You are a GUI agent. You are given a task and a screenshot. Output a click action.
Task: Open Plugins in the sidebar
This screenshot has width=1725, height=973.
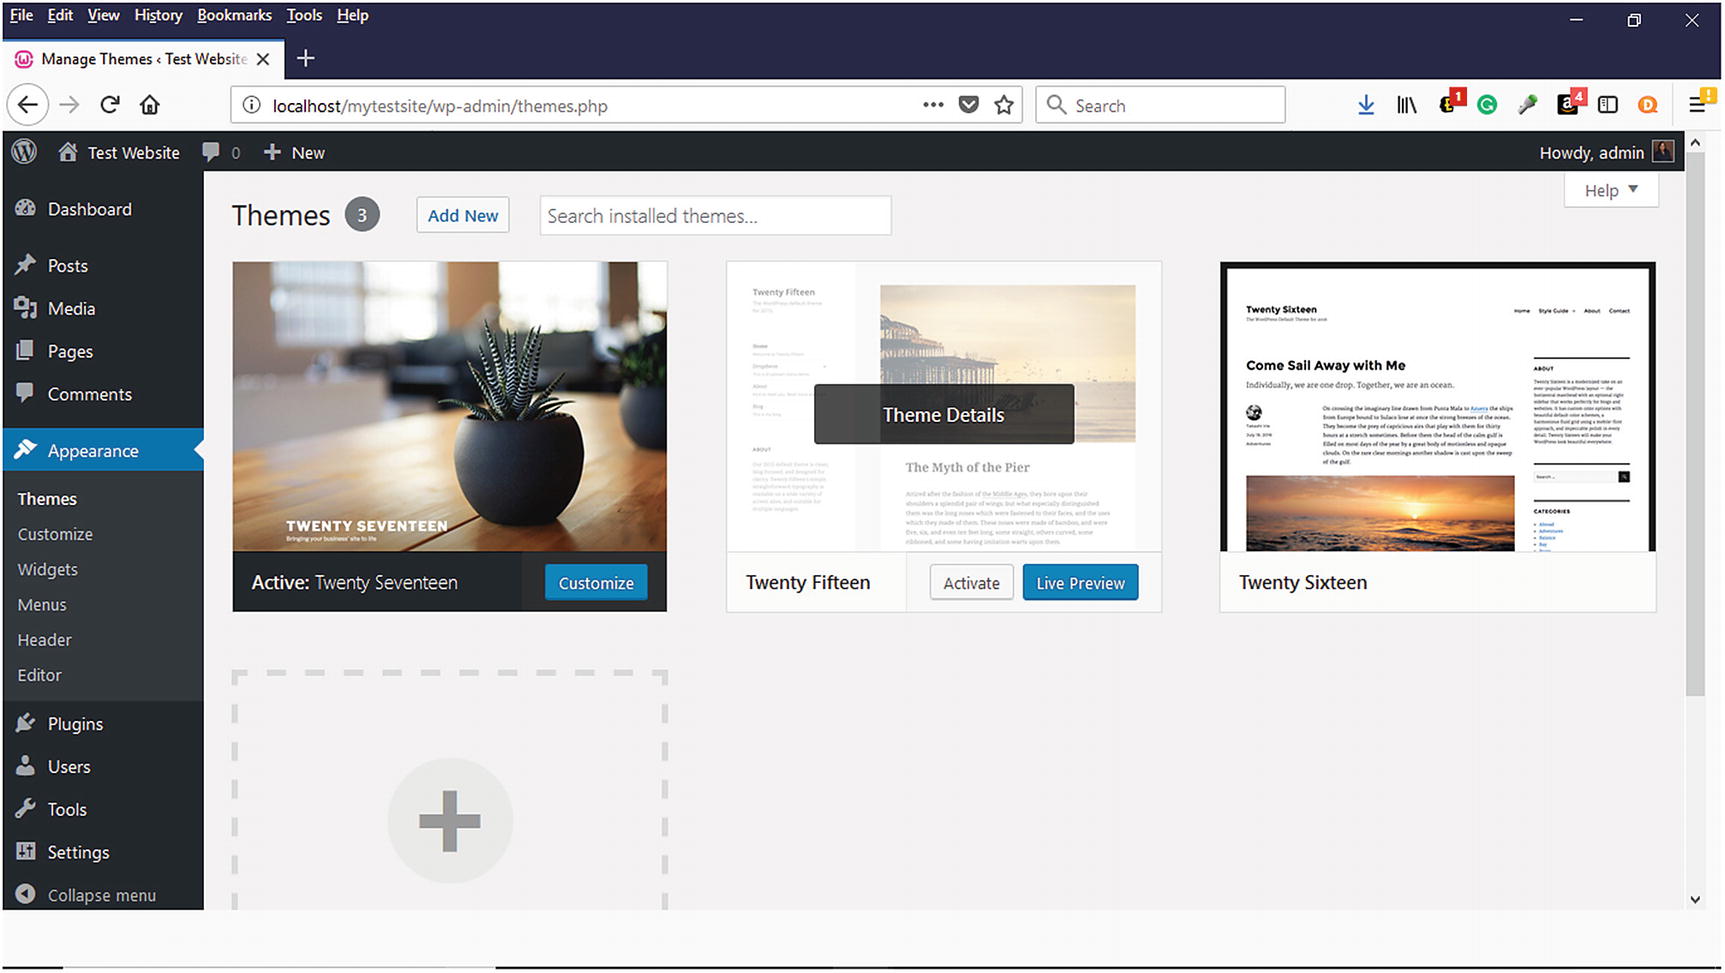click(x=102, y=724)
